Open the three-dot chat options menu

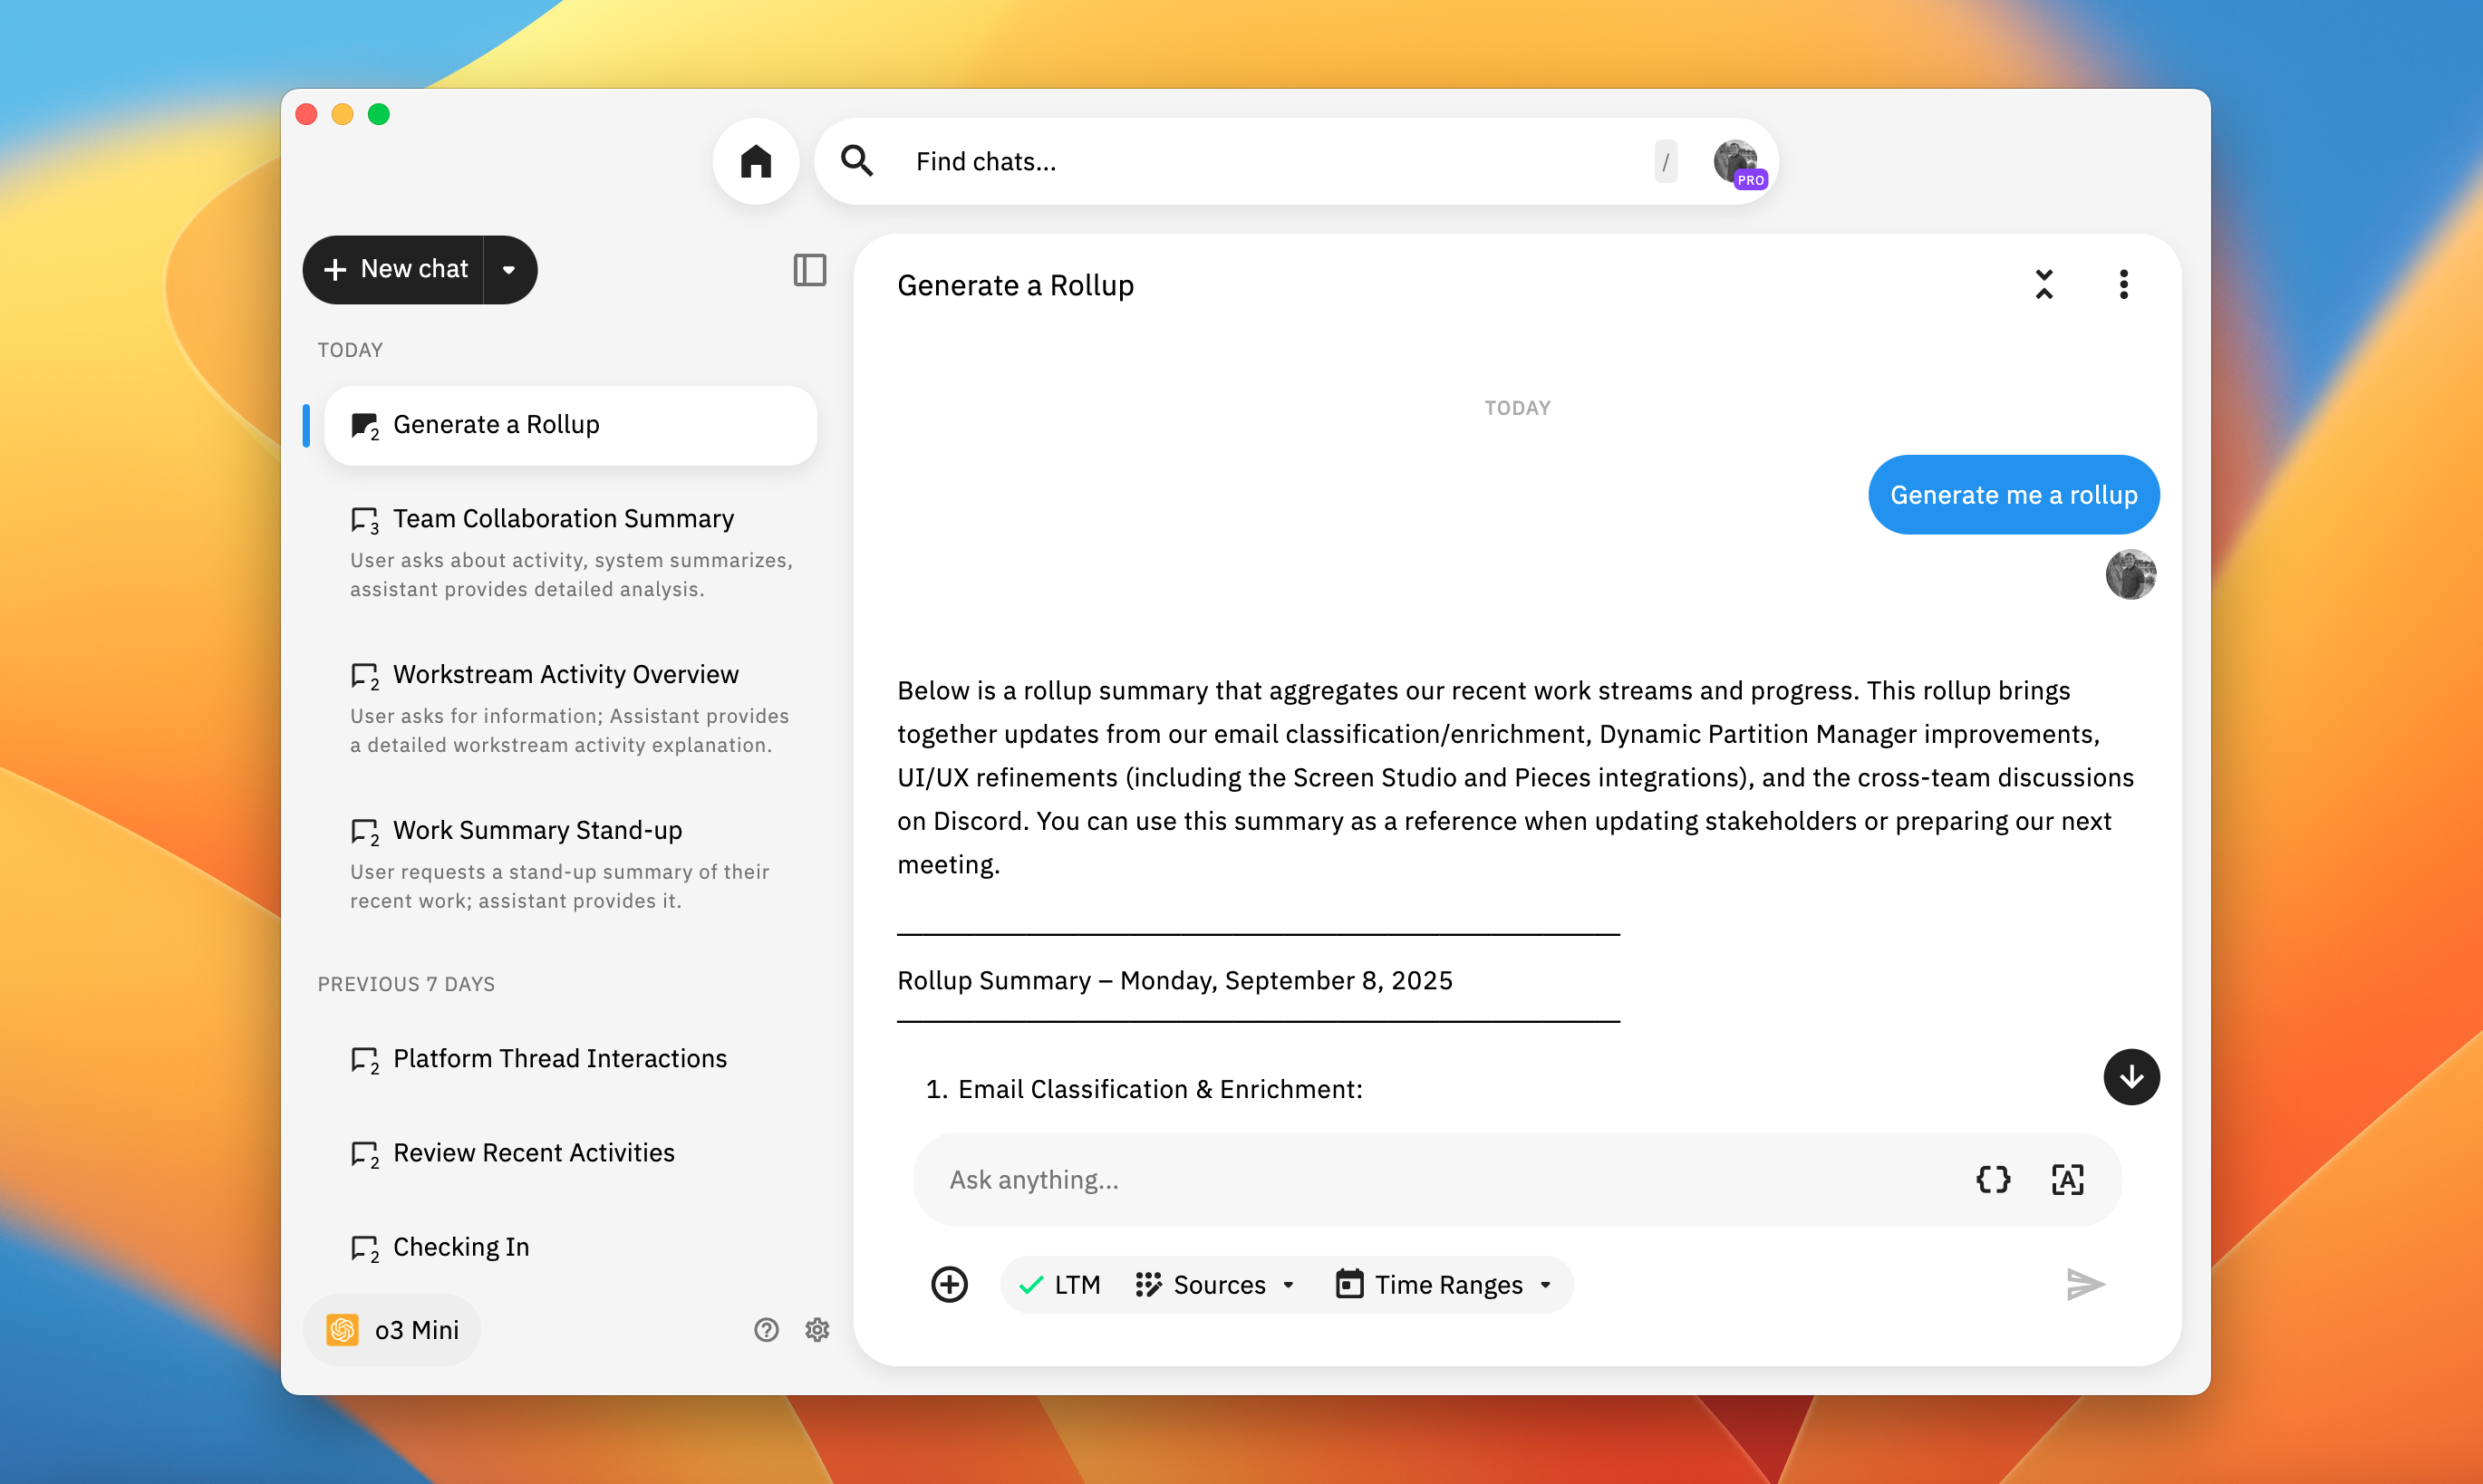click(x=2123, y=284)
